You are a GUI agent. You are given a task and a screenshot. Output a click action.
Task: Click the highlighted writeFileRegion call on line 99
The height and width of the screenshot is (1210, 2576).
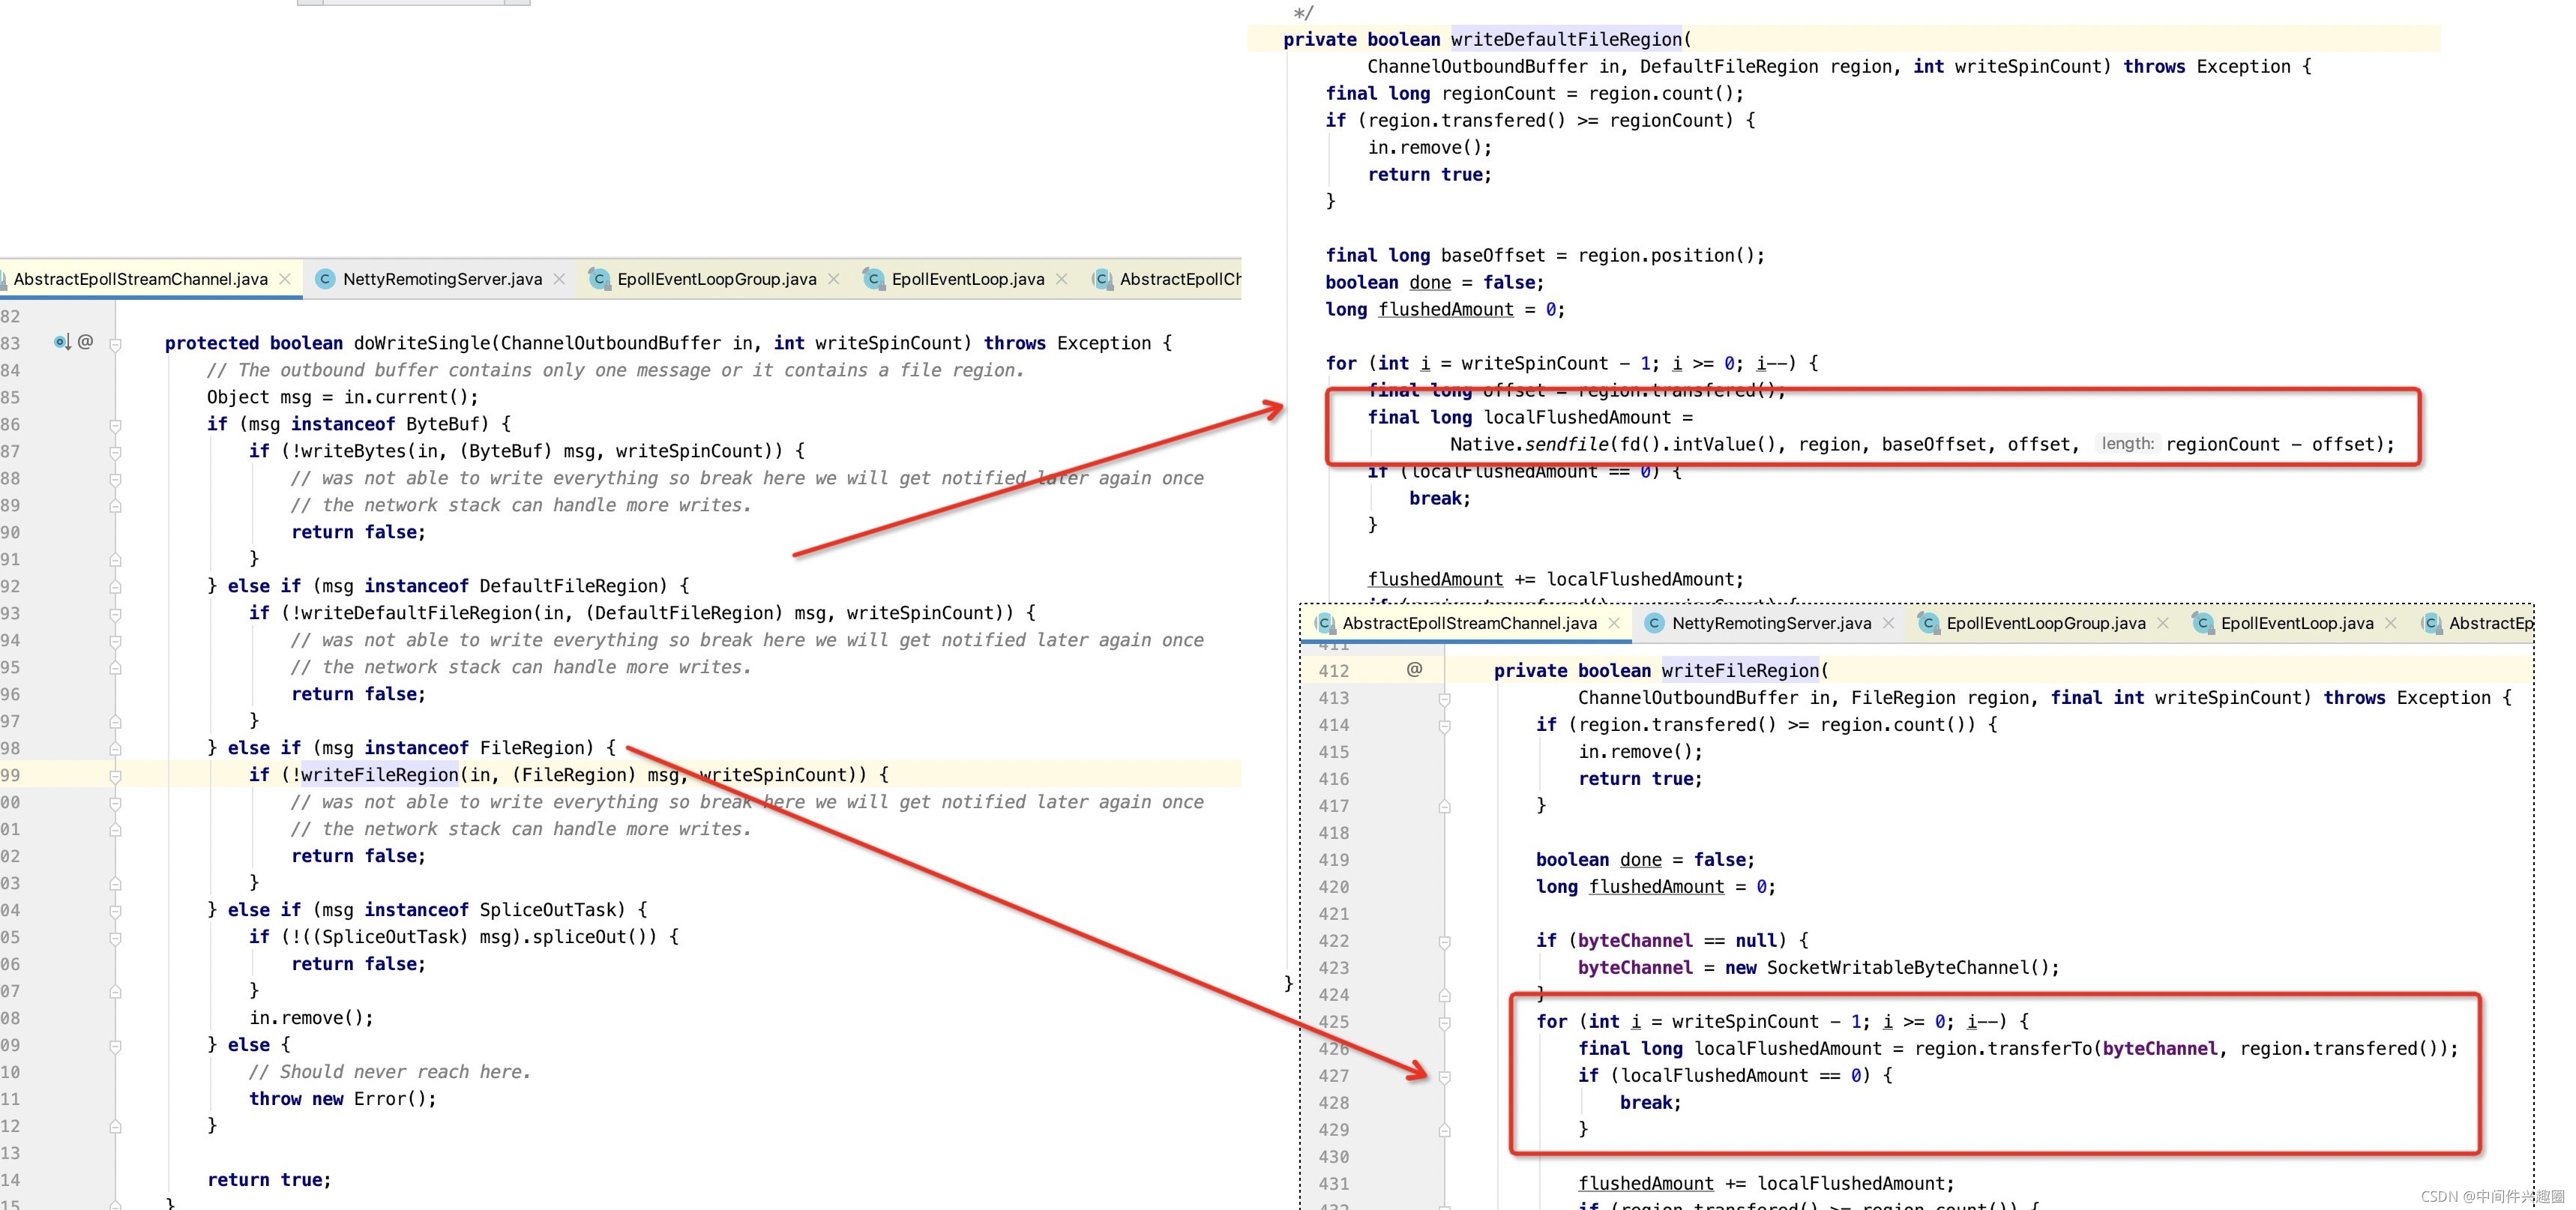pos(380,775)
